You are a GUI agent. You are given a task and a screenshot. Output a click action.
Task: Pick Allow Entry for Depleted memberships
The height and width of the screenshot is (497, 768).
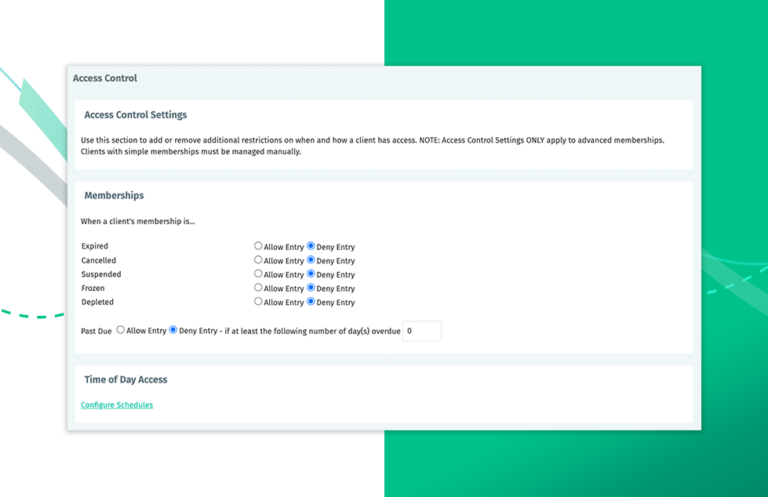(259, 301)
